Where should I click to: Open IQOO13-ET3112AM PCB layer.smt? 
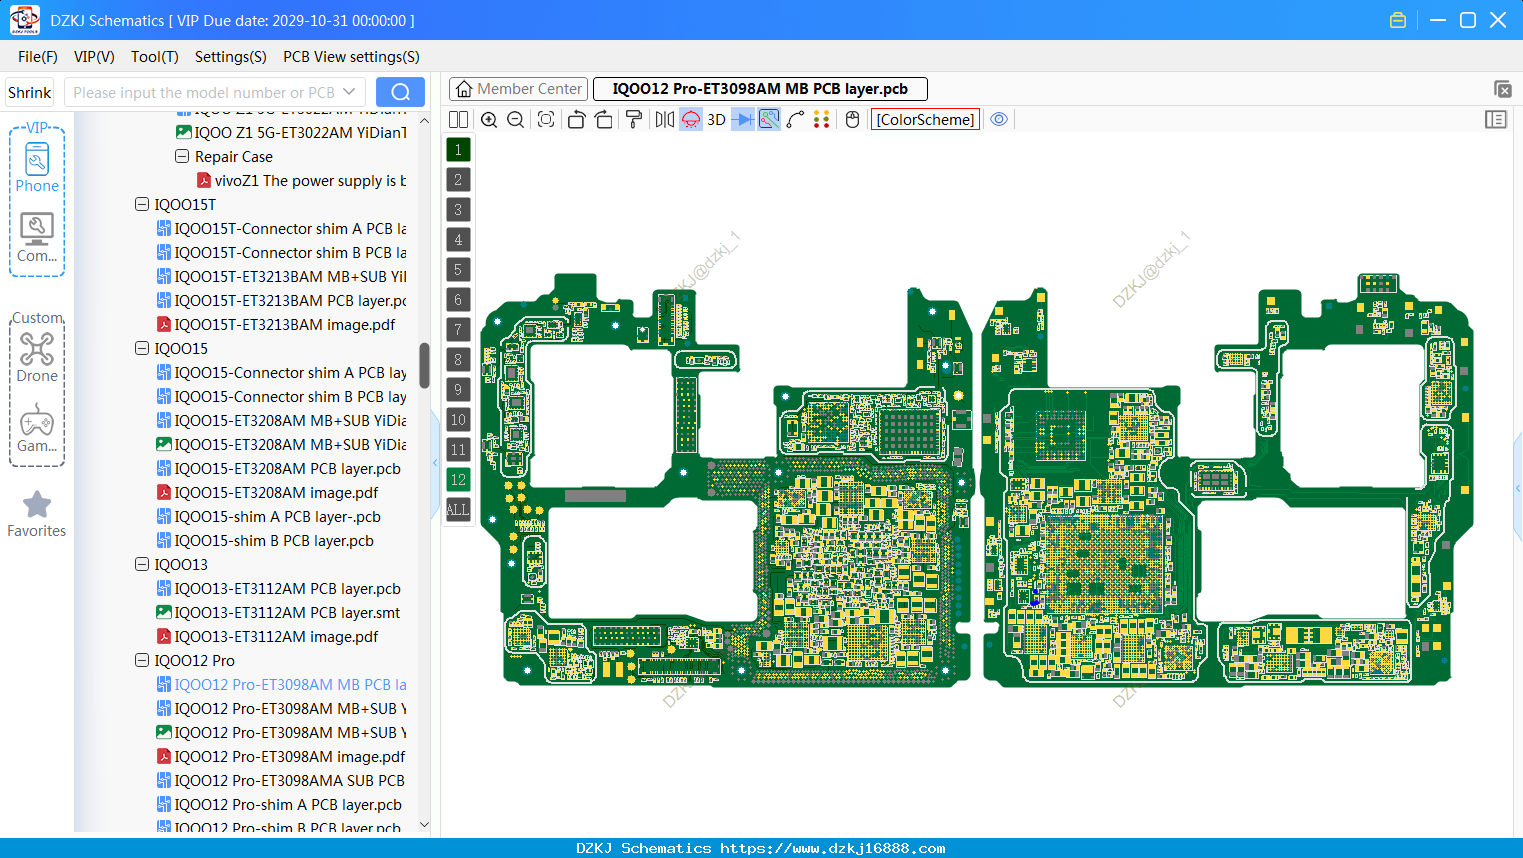tap(279, 612)
